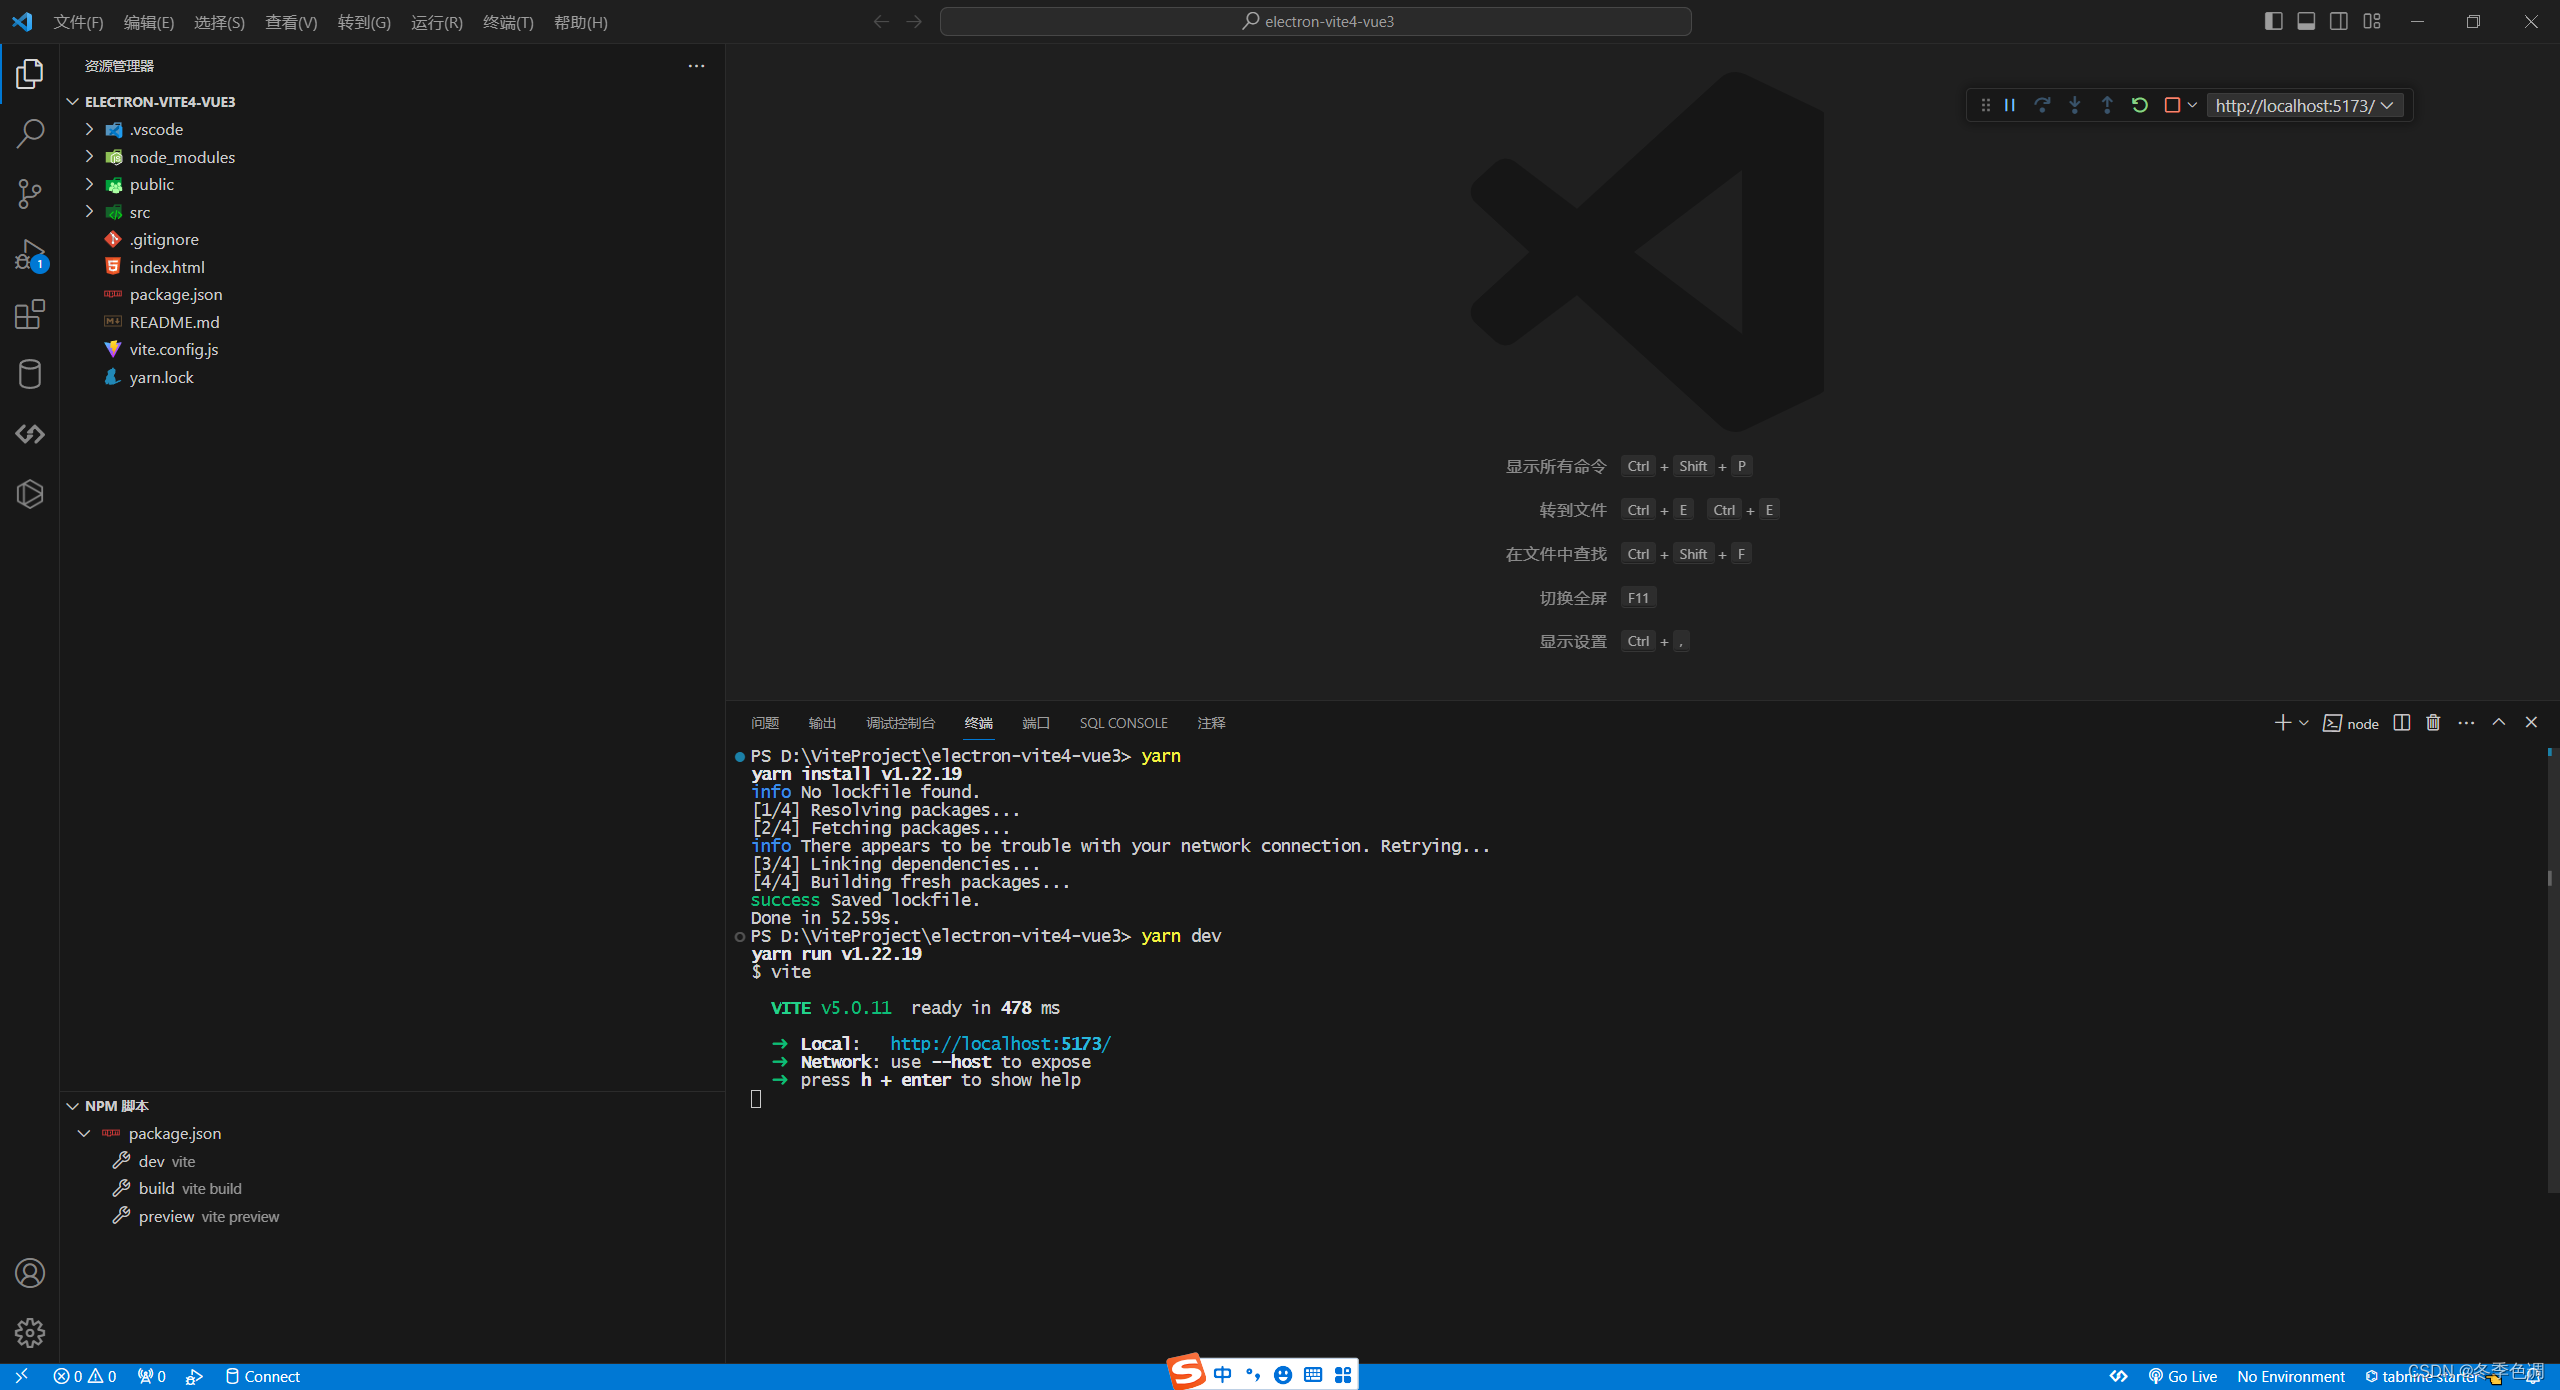2560x1390 pixels.
Task: Toggle the panel visibility
Action: 2306,21
